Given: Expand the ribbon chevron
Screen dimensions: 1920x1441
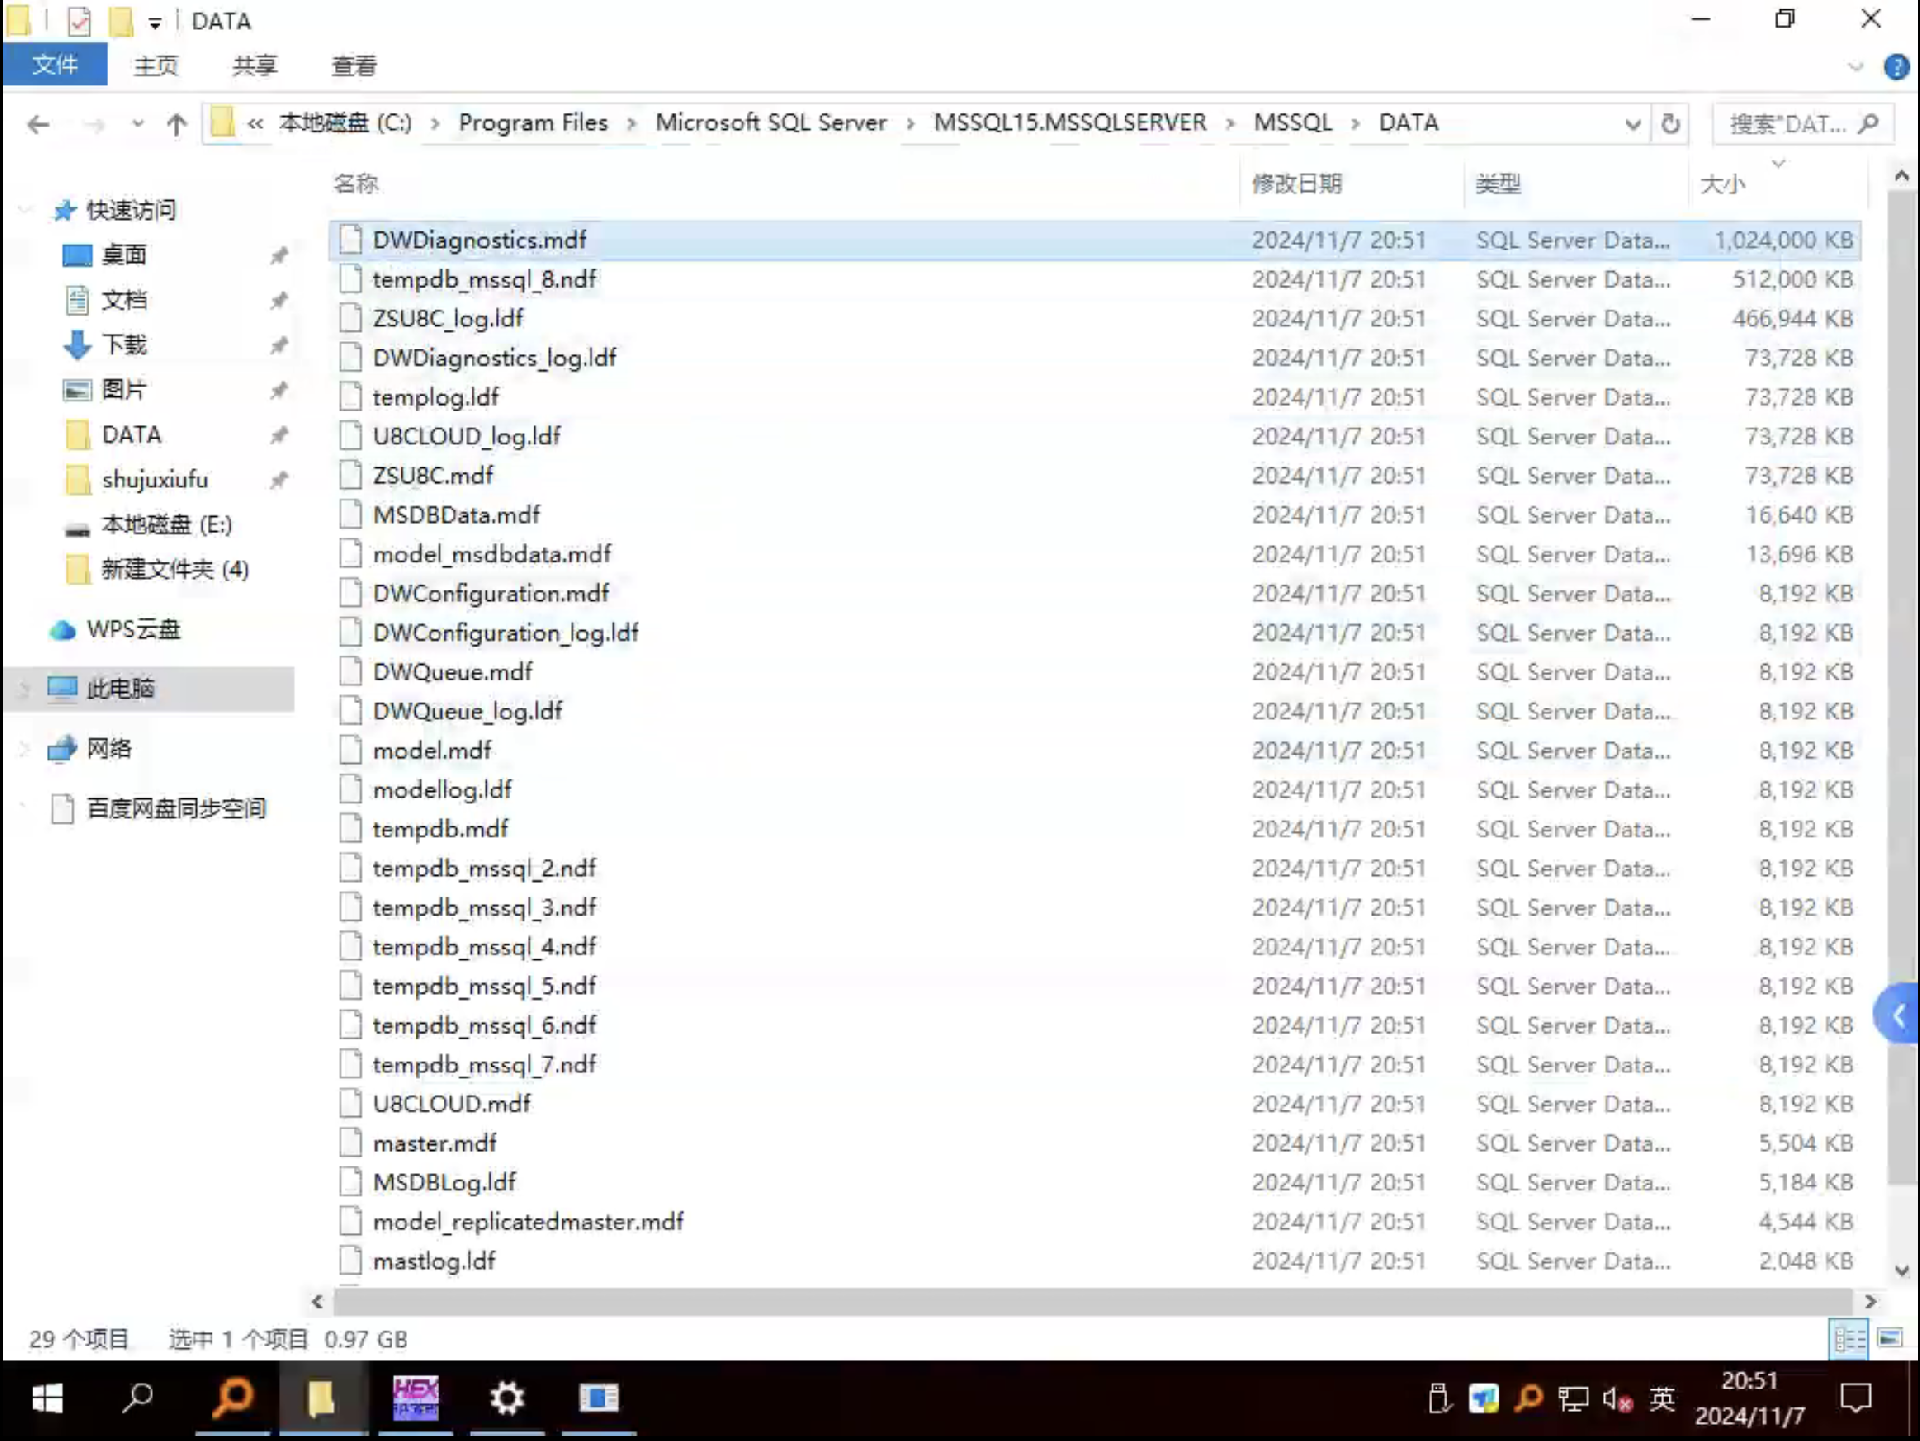Looking at the screenshot, I should [1856, 67].
